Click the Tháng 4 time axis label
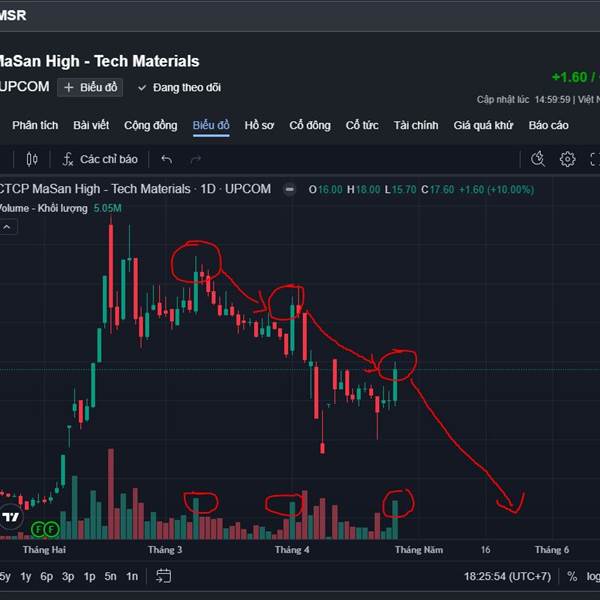This screenshot has width=600, height=600. (292, 550)
